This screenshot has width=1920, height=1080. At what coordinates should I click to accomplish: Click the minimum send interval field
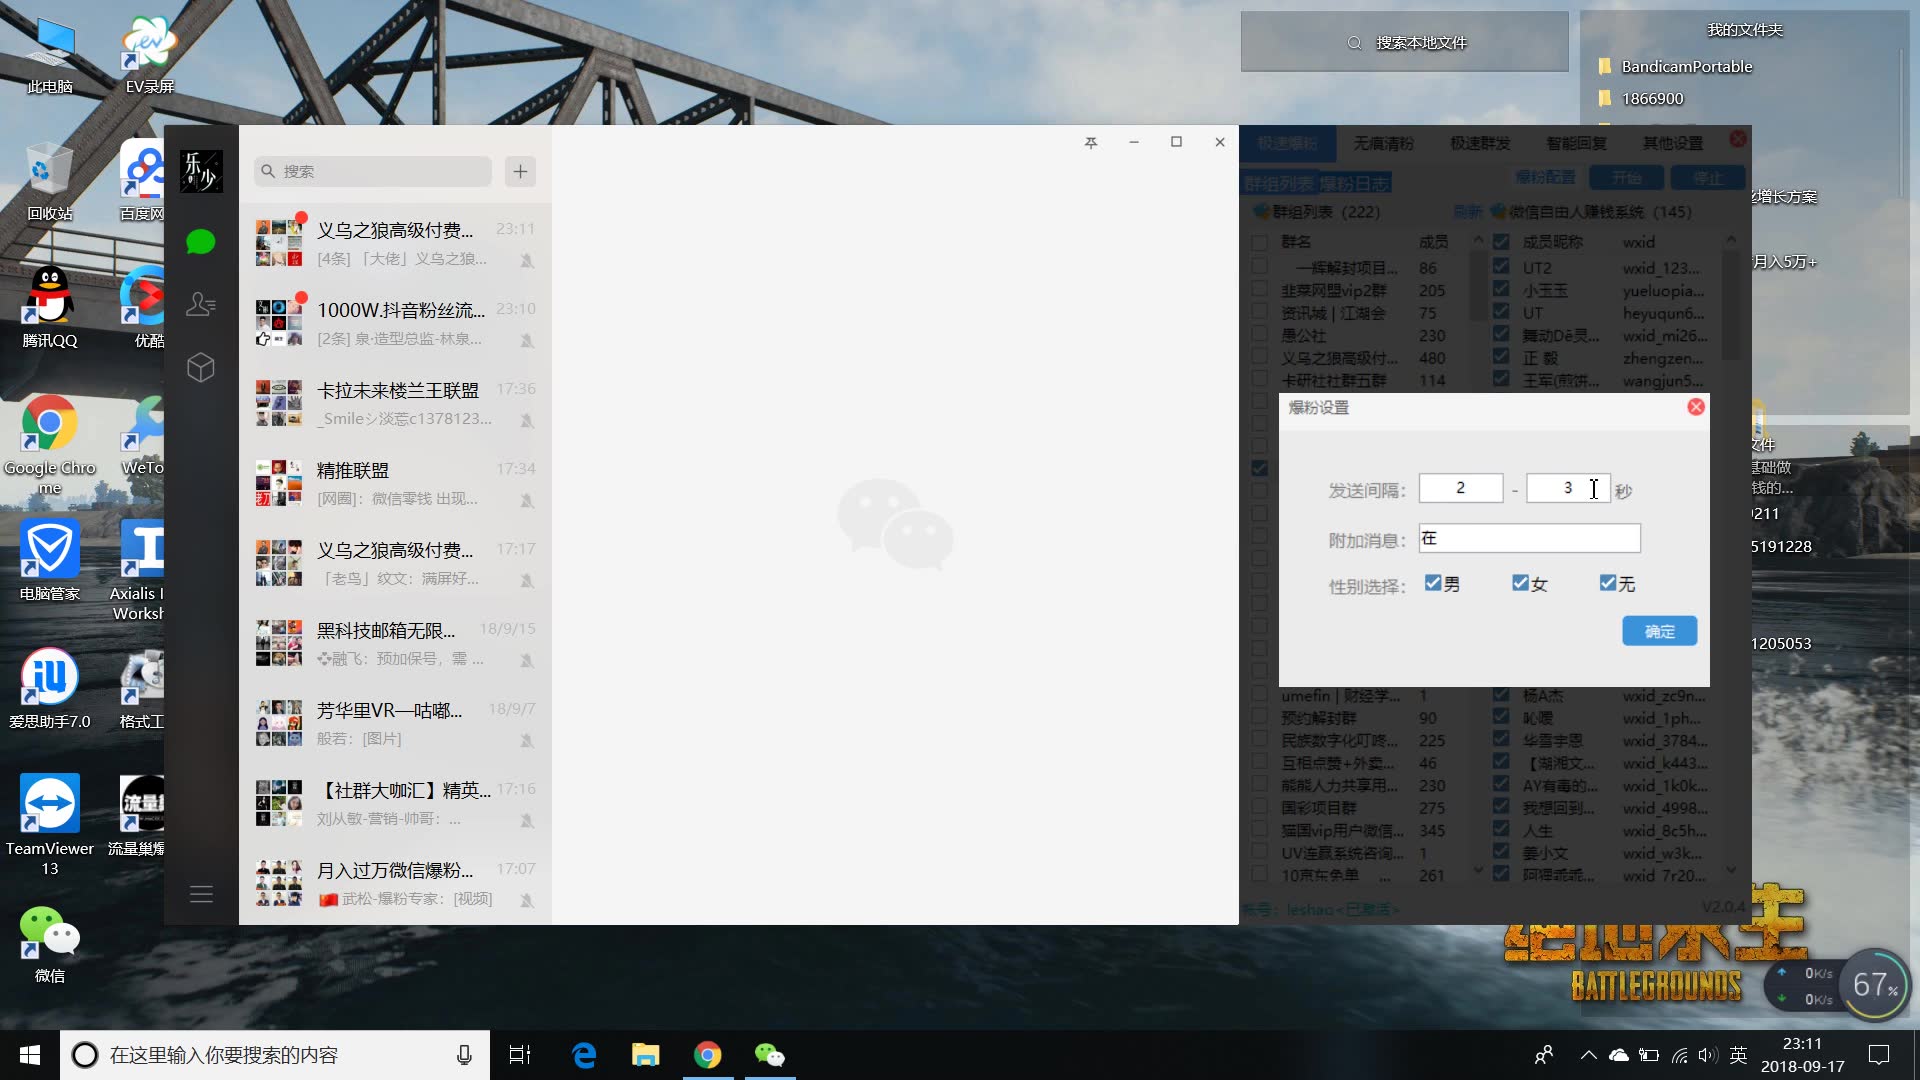pyautogui.click(x=1461, y=488)
